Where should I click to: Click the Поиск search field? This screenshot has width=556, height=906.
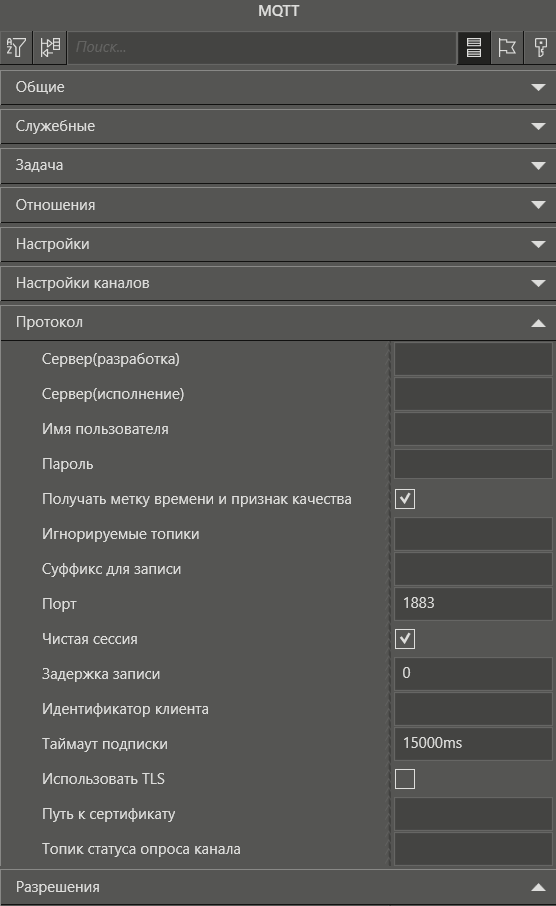[x=262, y=47]
